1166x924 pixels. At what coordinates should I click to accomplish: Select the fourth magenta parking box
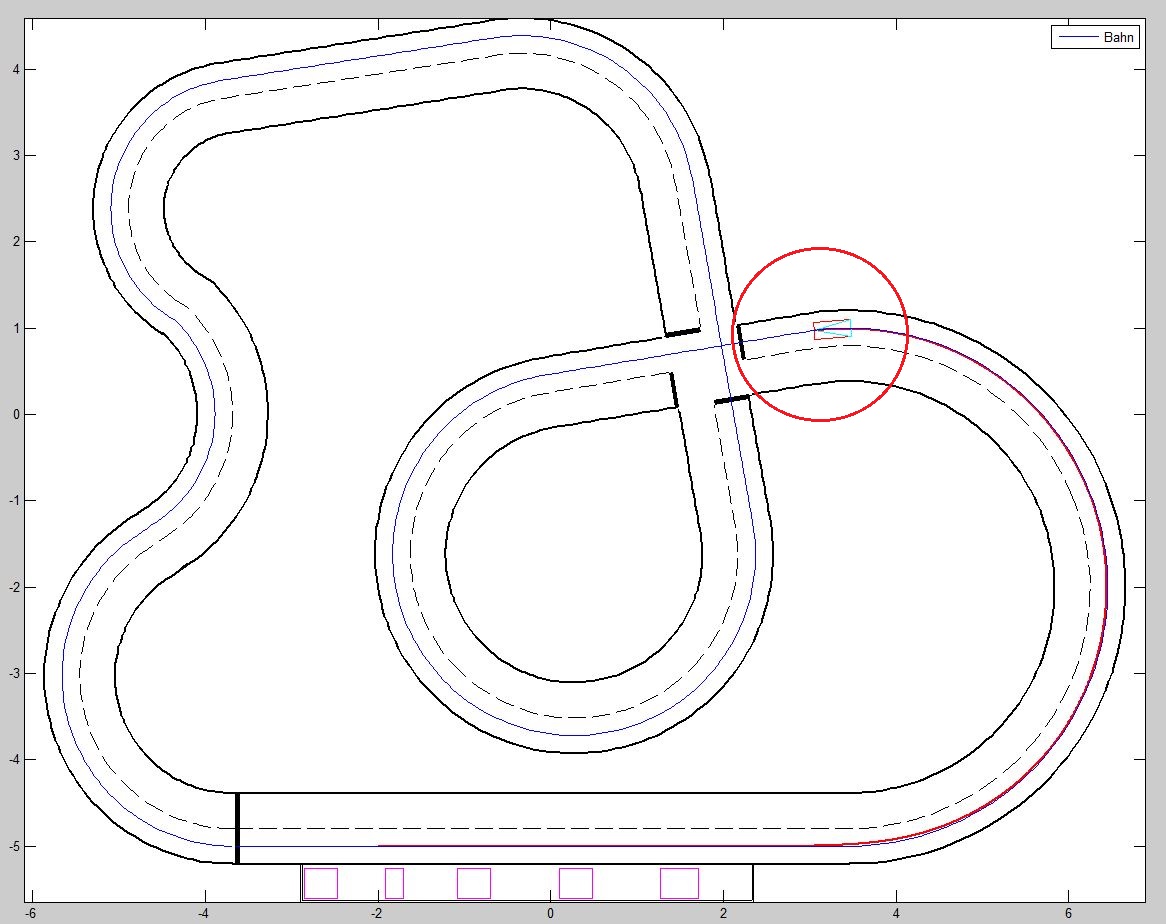pos(576,883)
